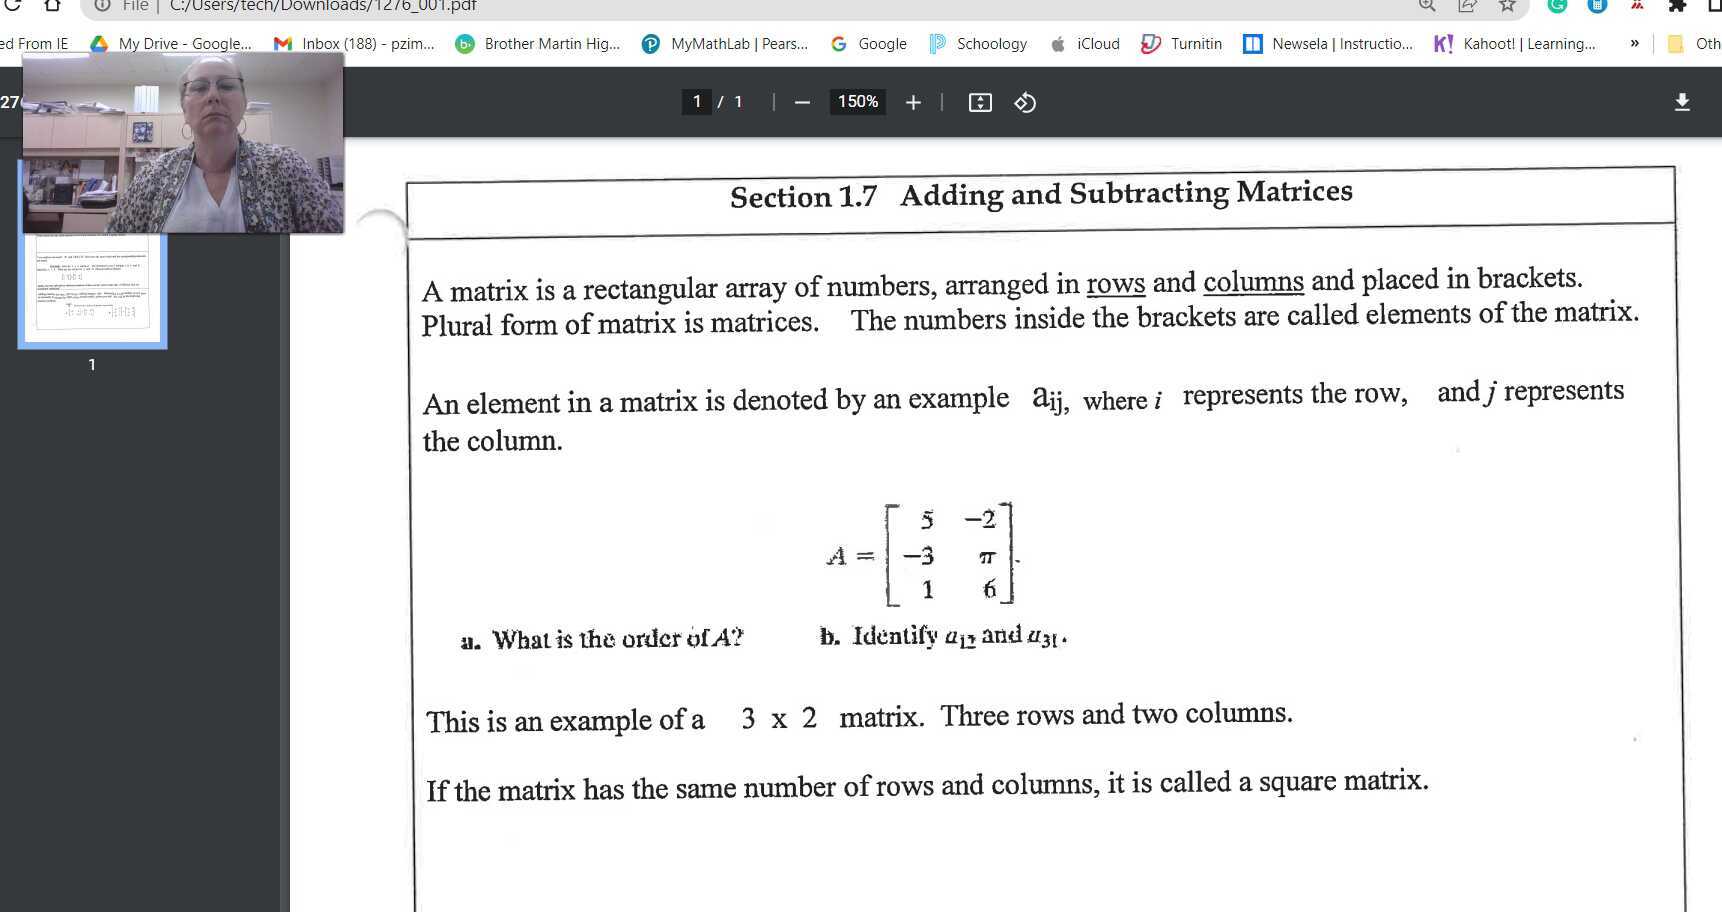This screenshot has width=1722, height=912.
Task: Open the Grammarly extension icon
Action: [x=1556, y=6]
